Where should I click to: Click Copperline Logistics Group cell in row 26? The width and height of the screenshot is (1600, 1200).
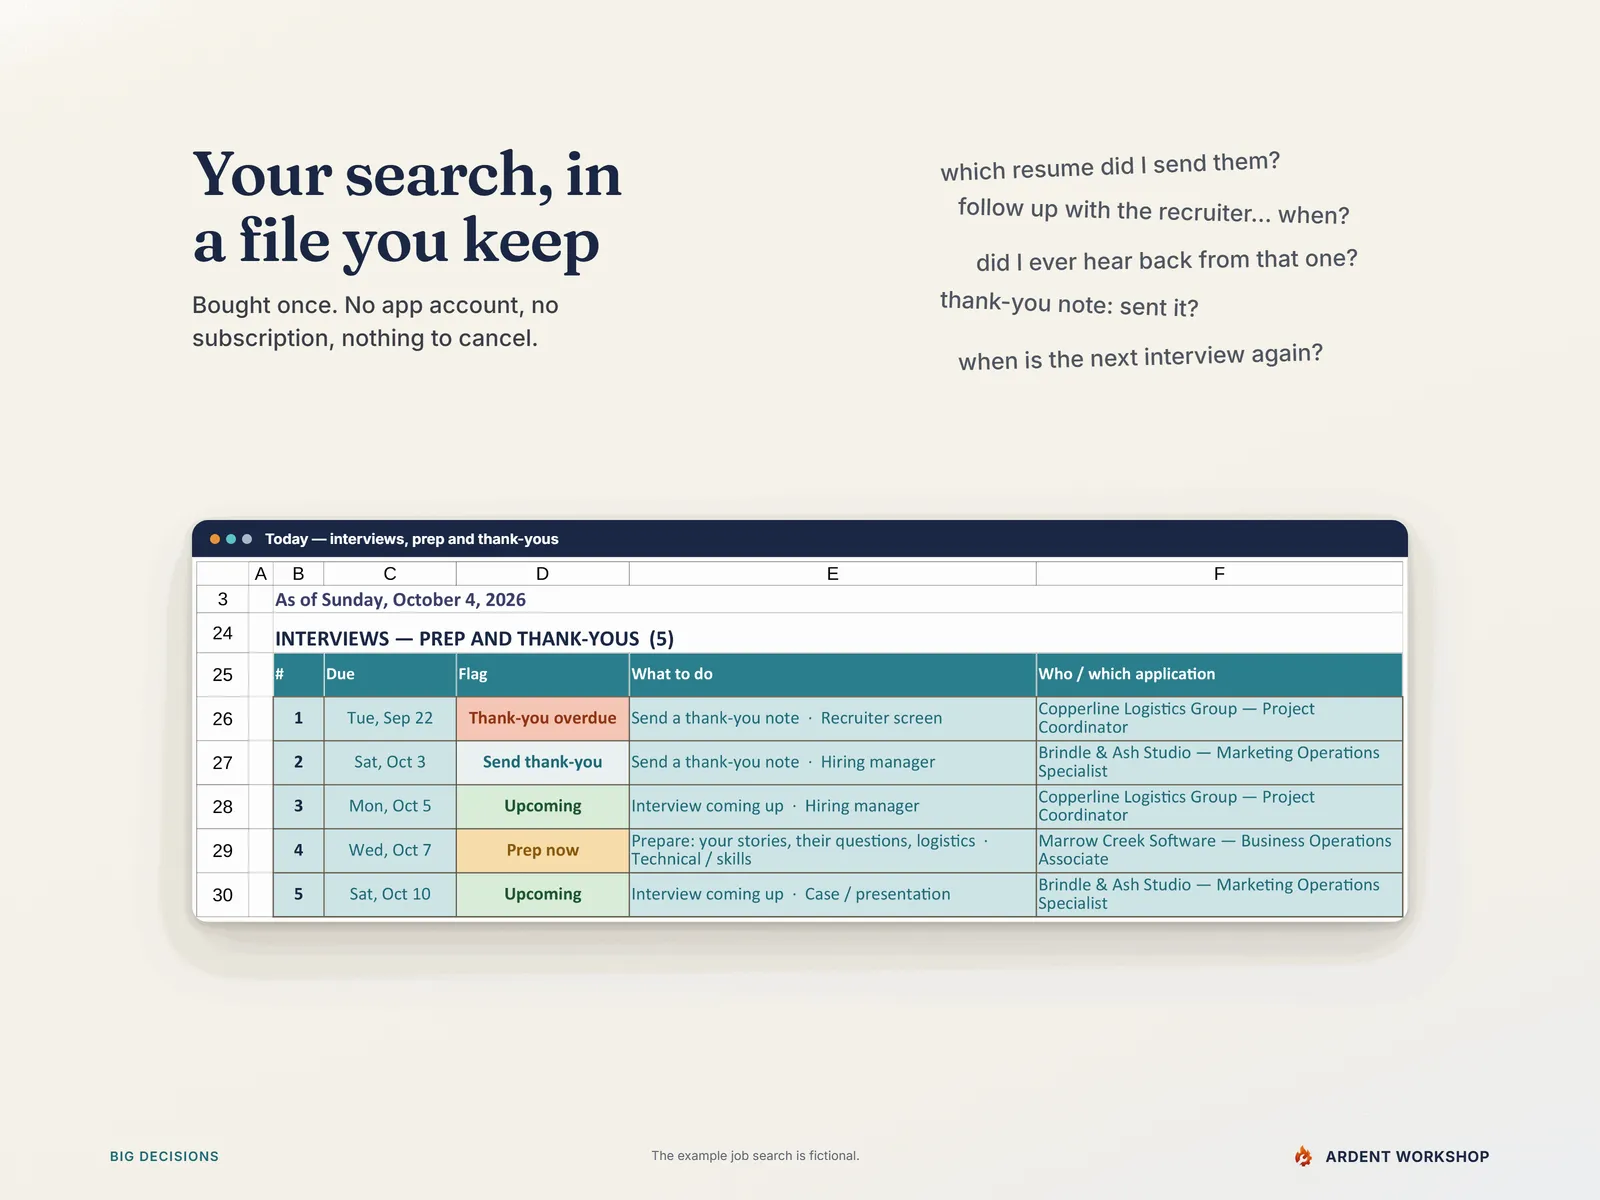pos(1219,719)
